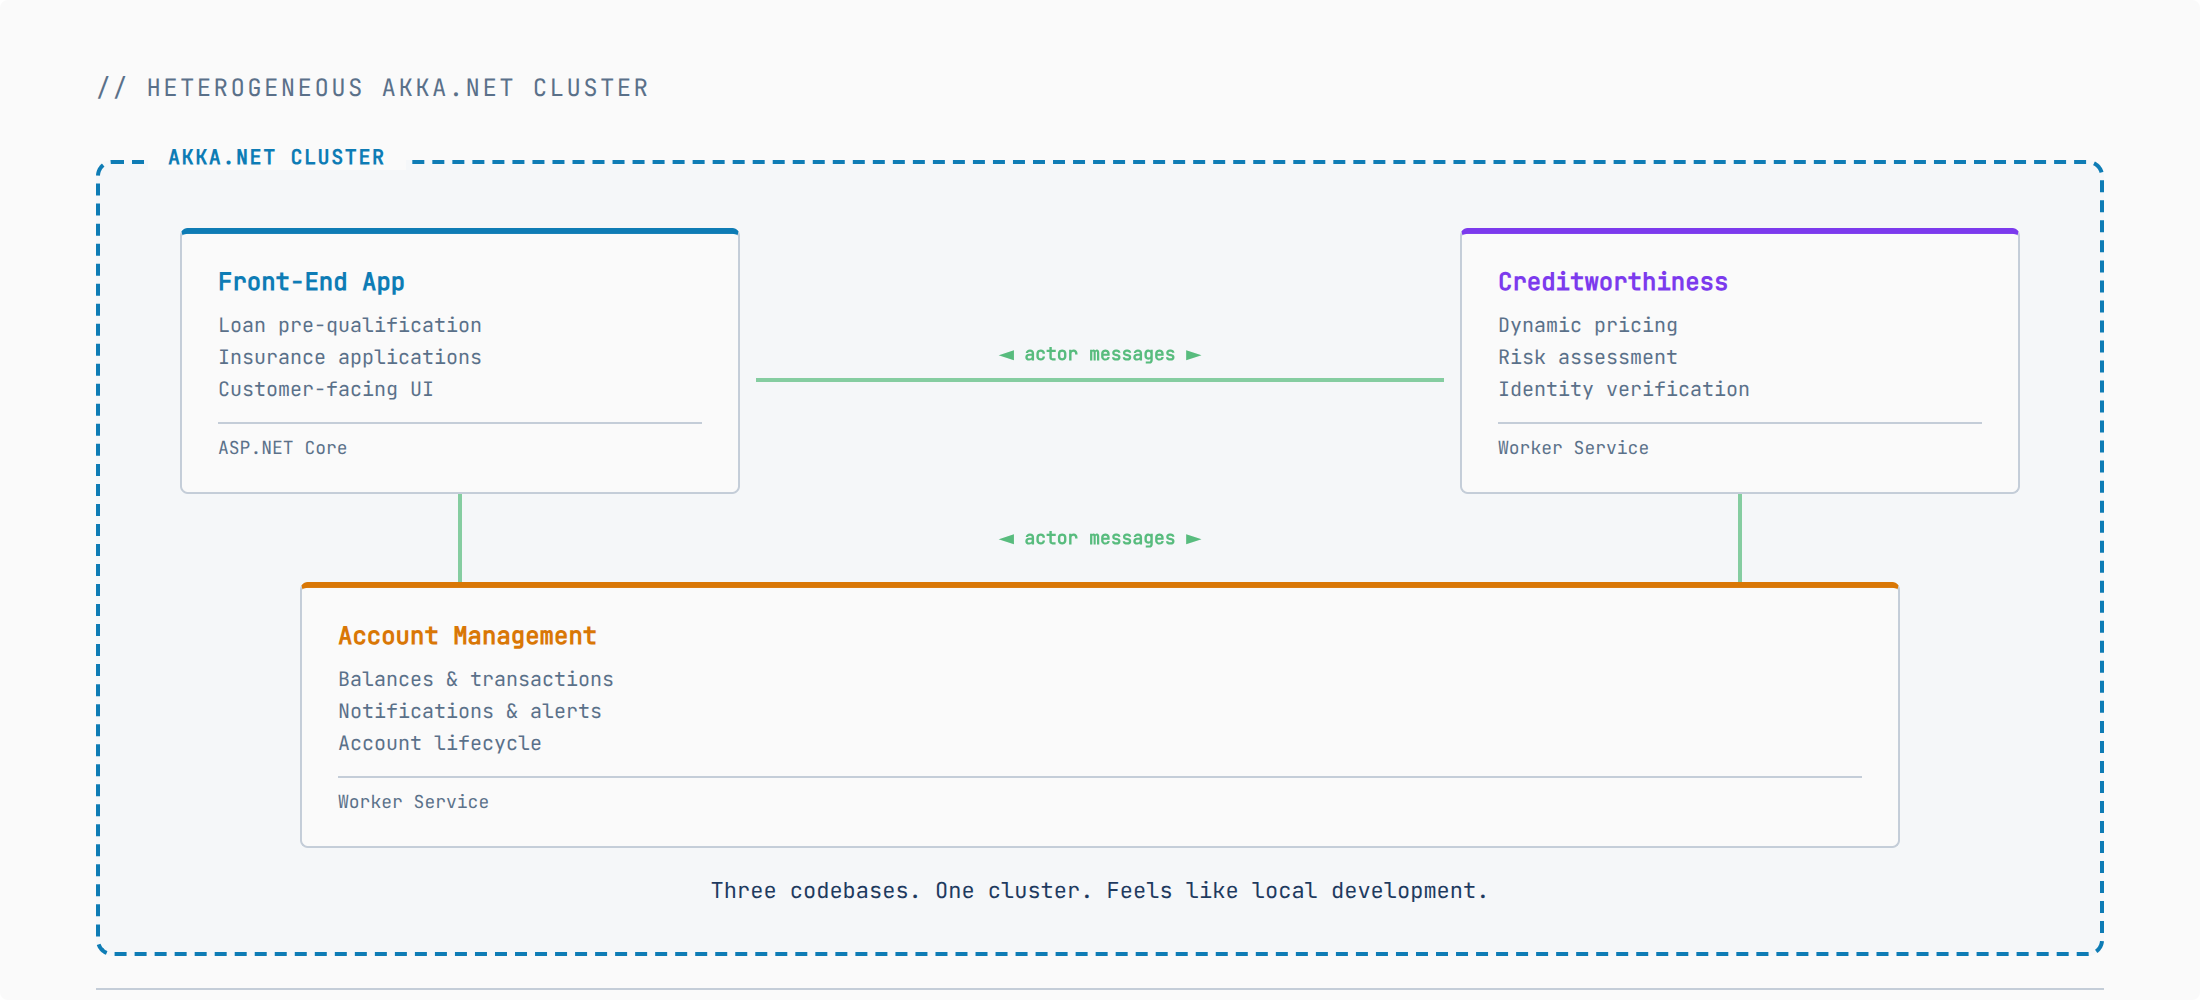
Task: Click the AKKA.NET CLUSTER border label
Action: 276,158
